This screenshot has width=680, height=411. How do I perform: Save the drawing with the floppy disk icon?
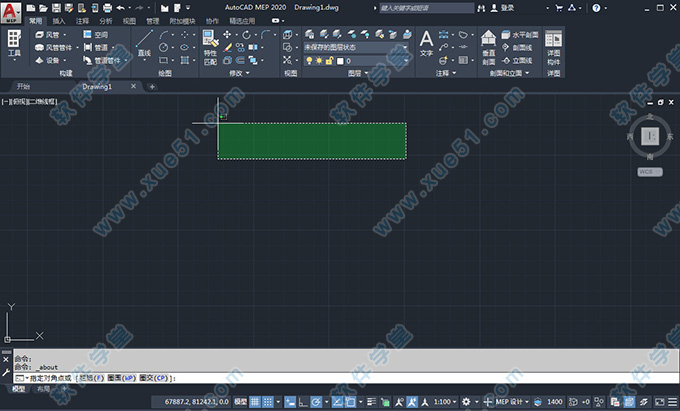tap(56, 8)
